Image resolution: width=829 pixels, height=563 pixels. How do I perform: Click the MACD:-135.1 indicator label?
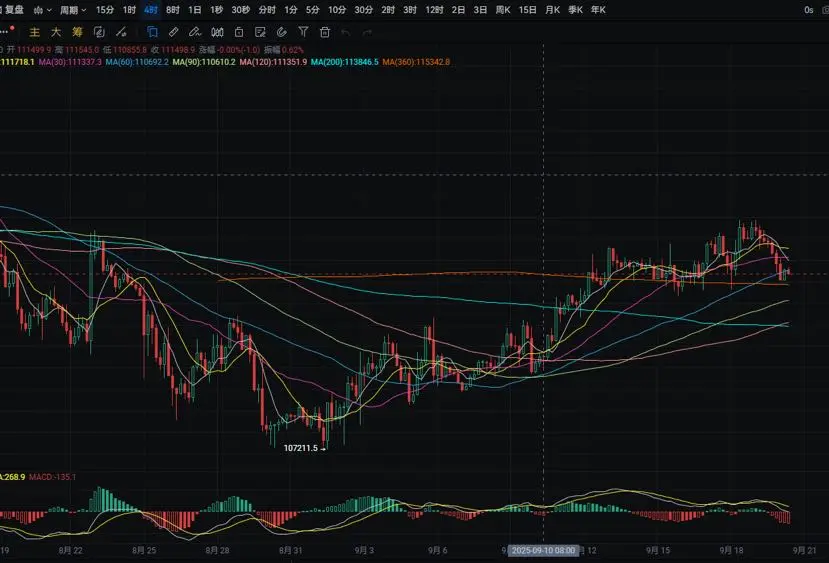click(x=52, y=477)
